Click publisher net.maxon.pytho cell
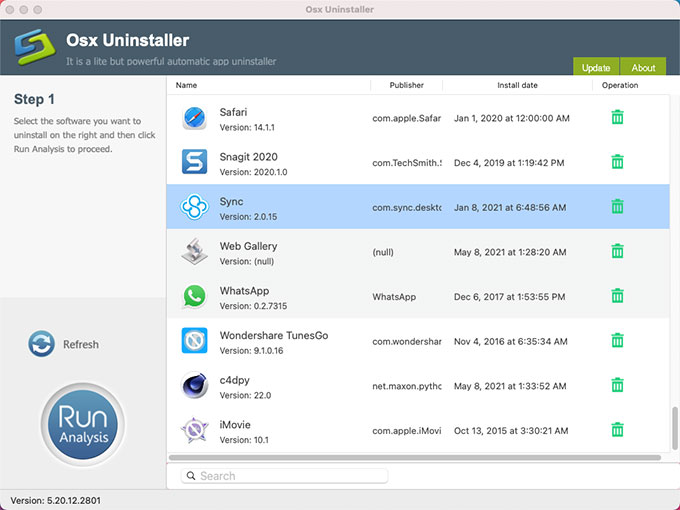This screenshot has width=680, height=510. pyautogui.click(x=407, y=386)
